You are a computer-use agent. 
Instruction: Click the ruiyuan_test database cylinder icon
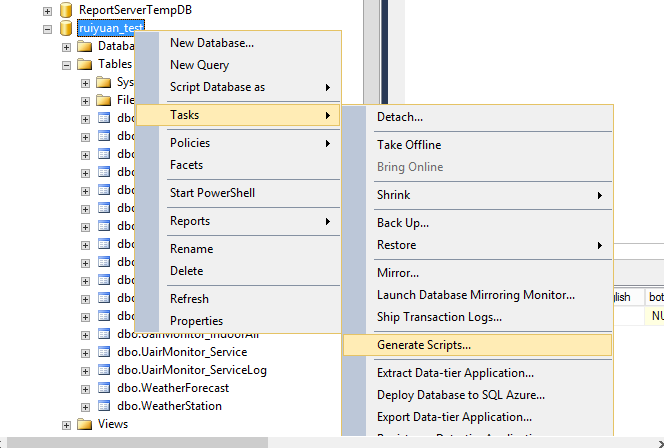pos(66,28)
